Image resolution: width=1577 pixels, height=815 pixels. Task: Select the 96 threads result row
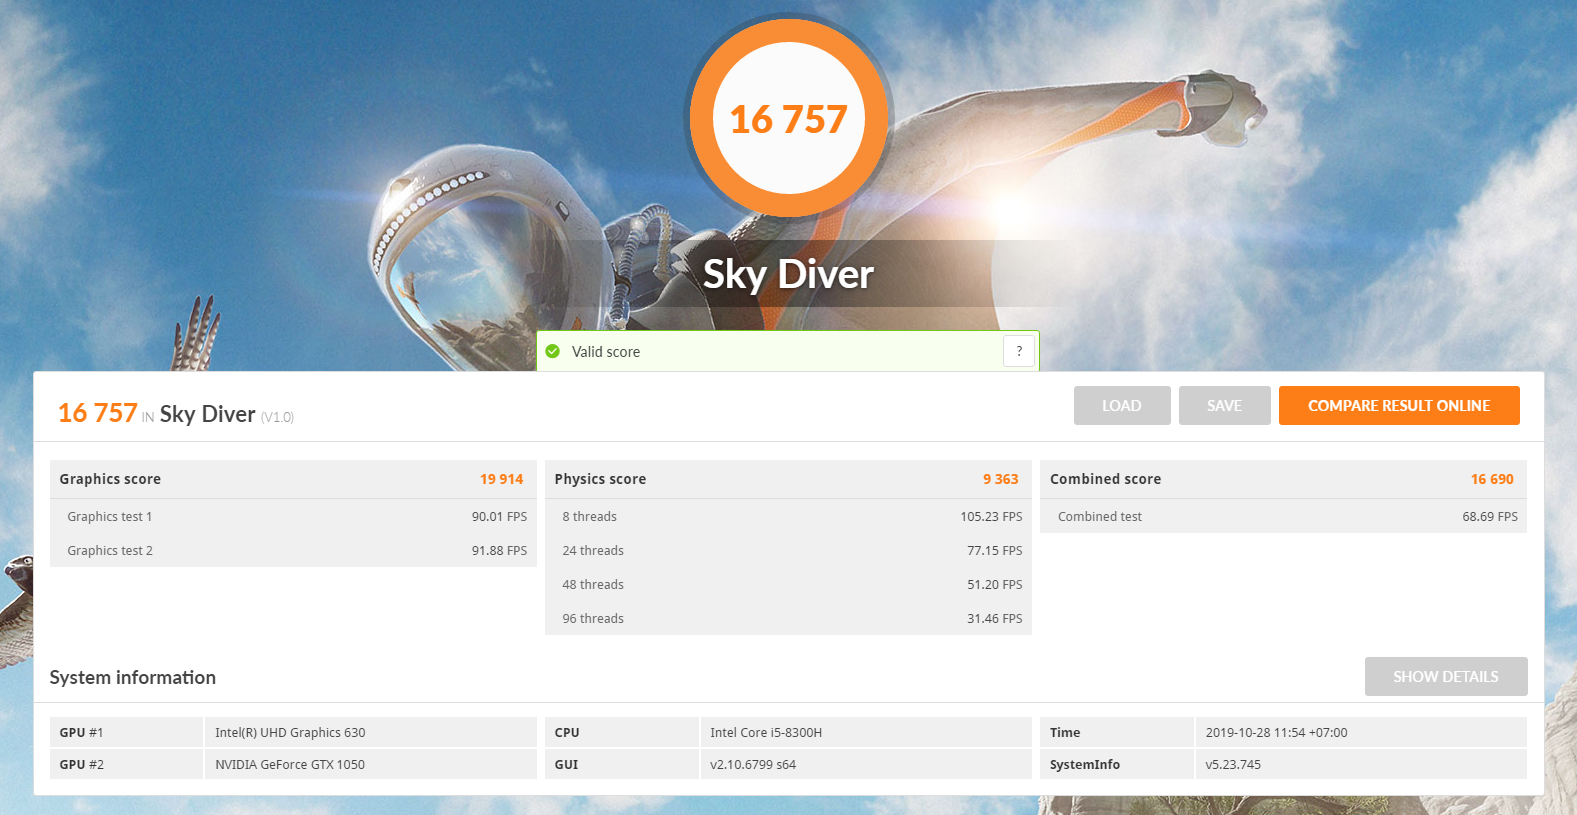[787, 619]
